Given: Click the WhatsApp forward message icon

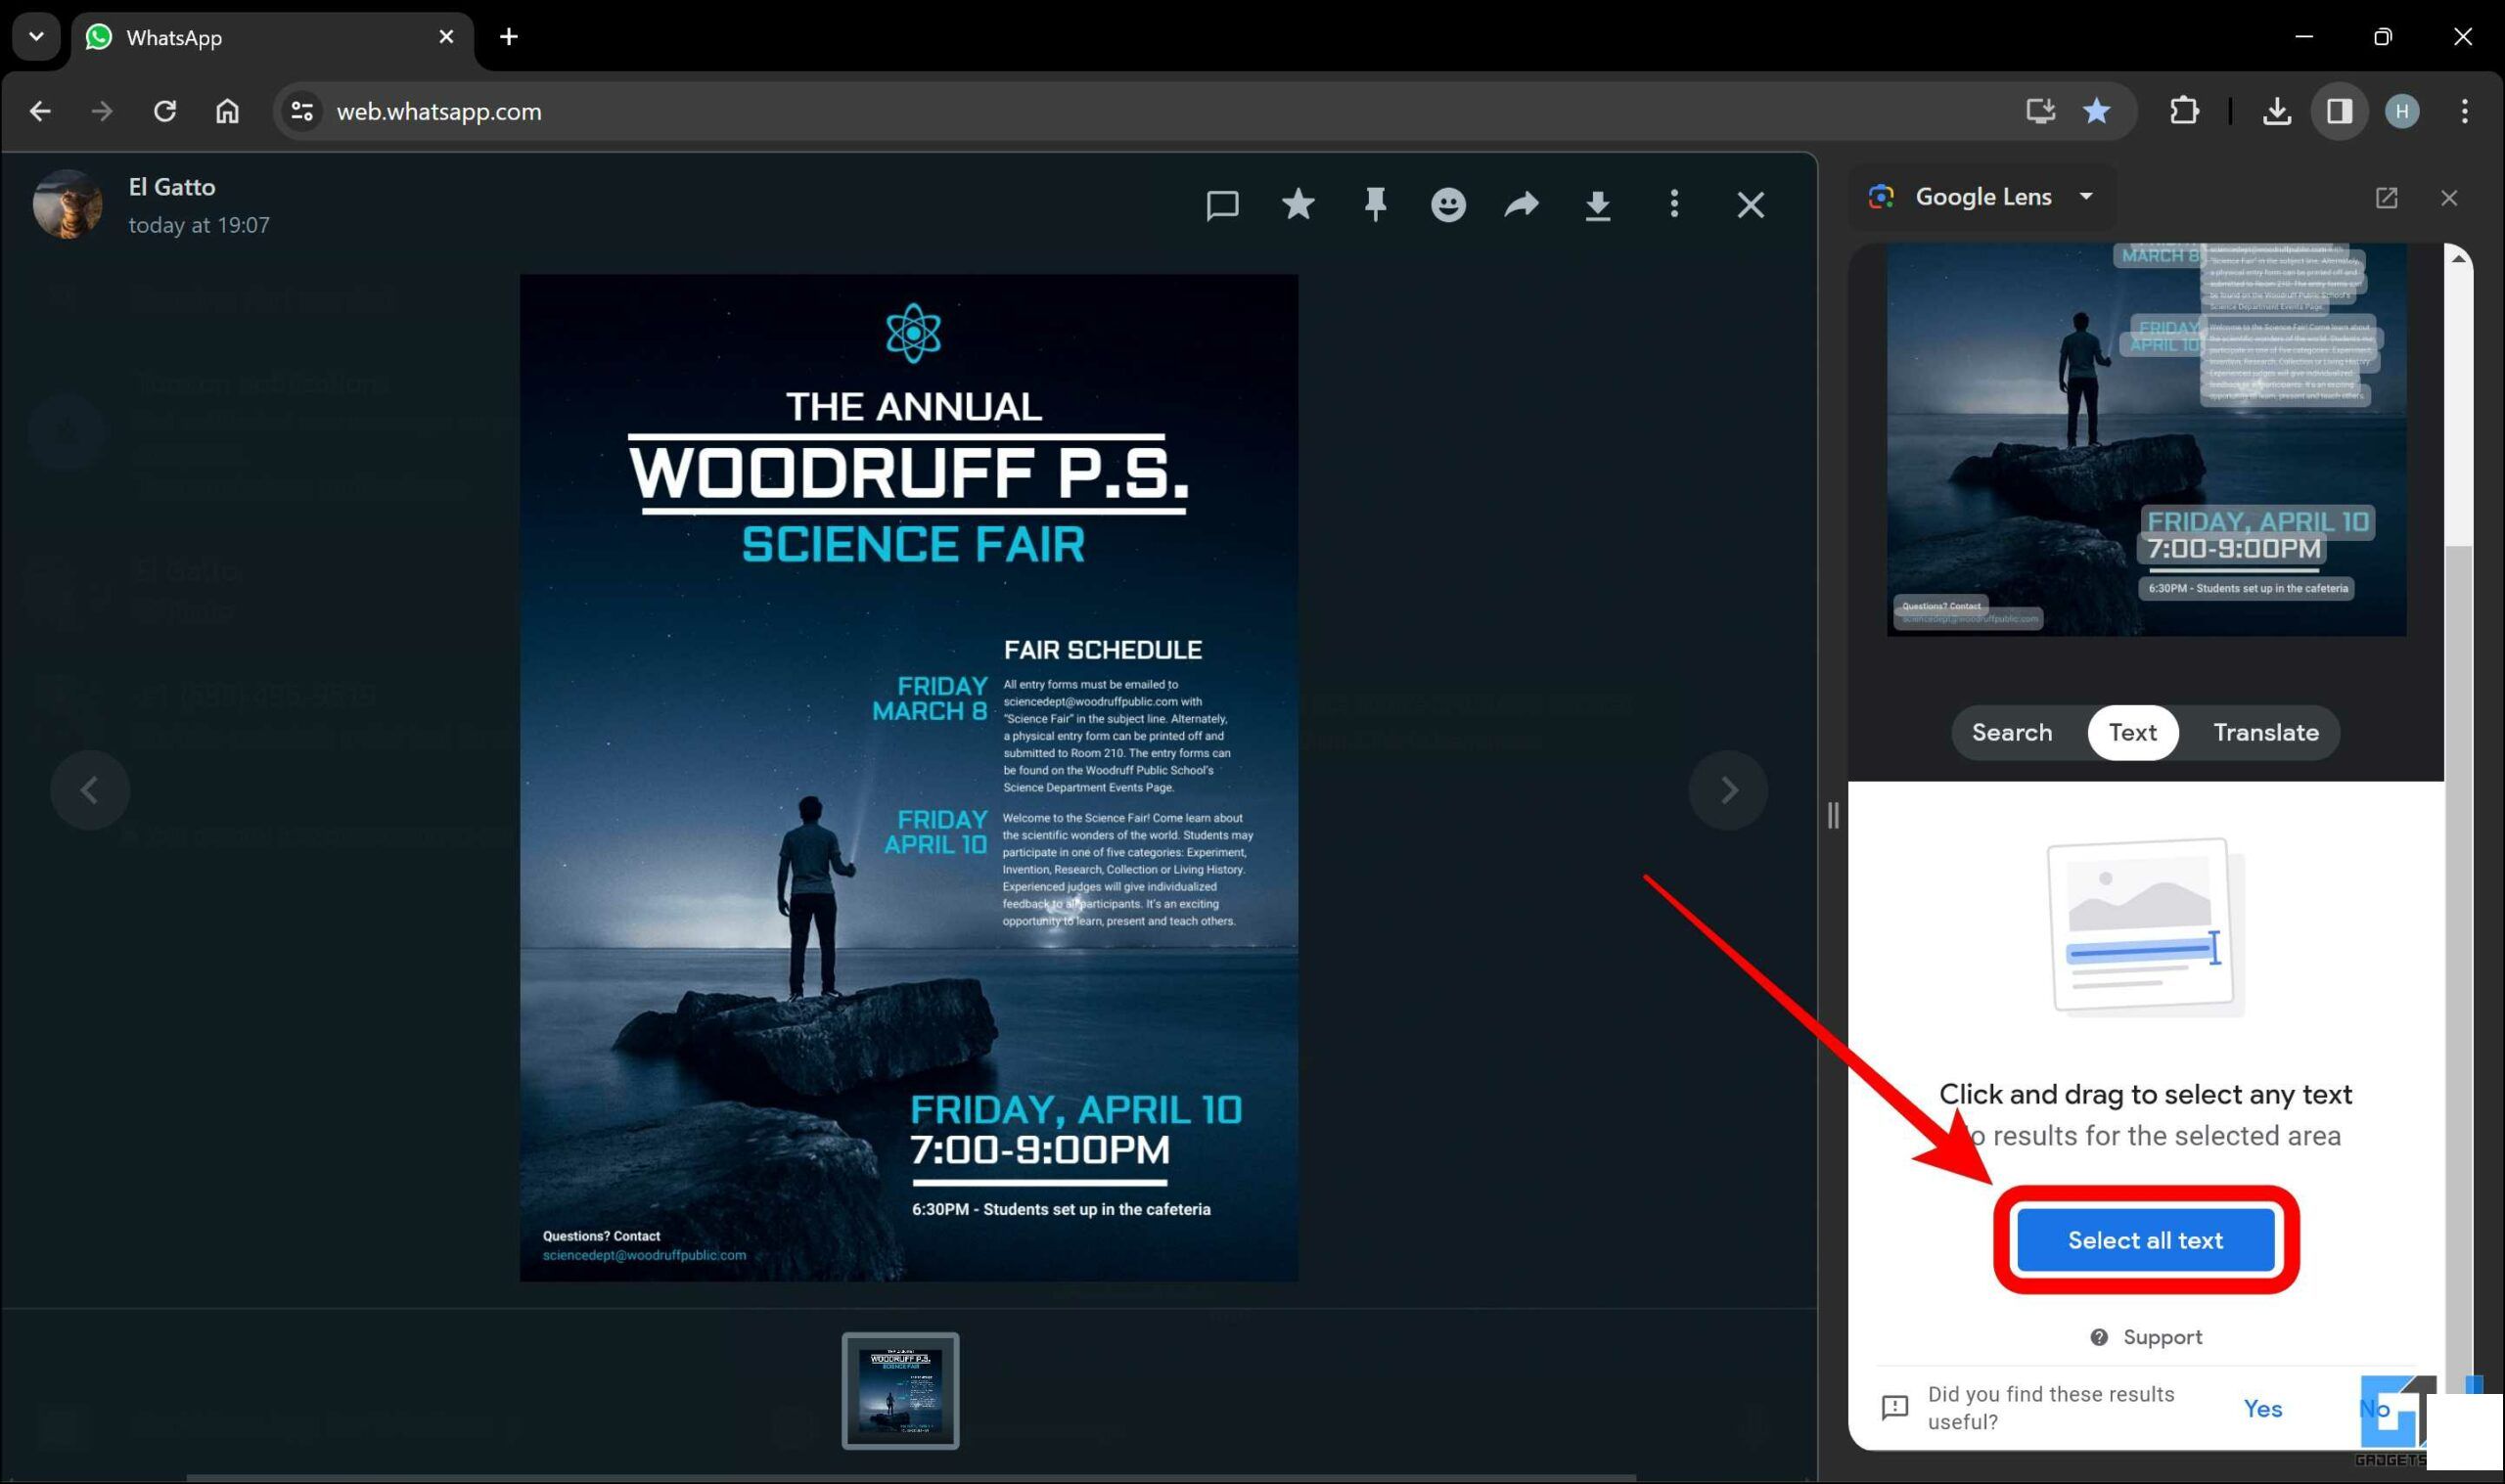Looking at the screenshot, I should pyautogui.click(x=1523, y=204).
